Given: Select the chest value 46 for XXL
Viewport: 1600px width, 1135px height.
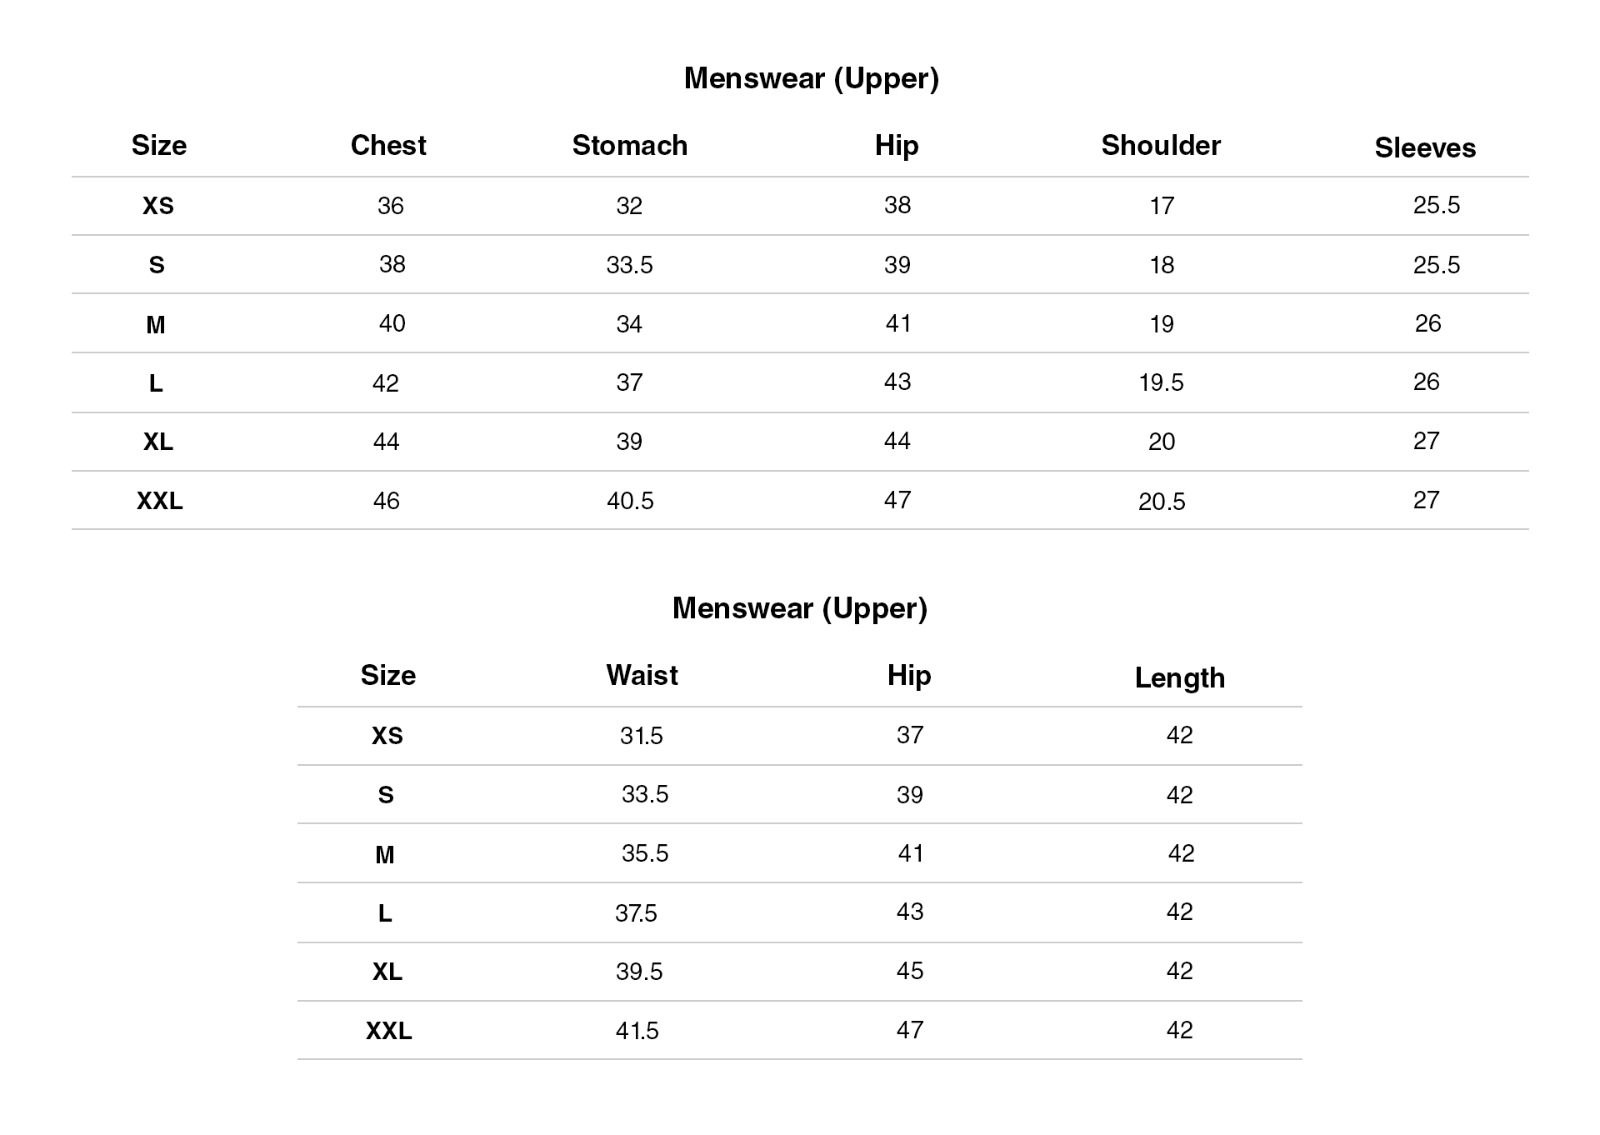Looking at the screenshot, I should (386, 501).
